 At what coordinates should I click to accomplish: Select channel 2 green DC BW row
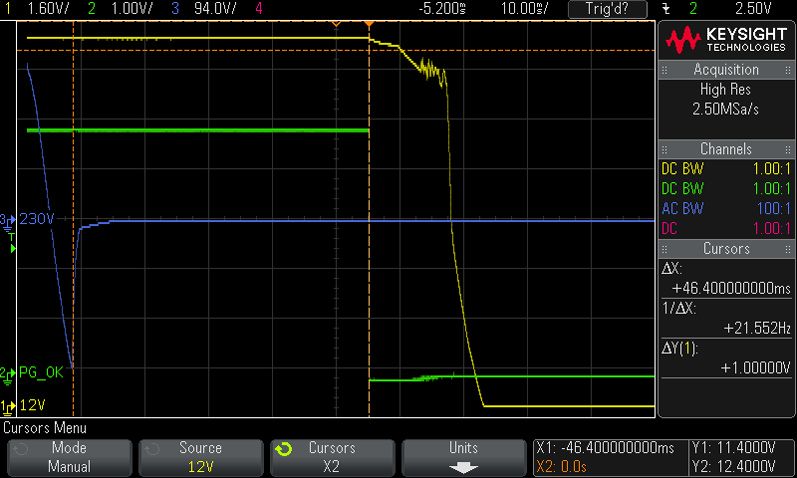click(726, 189)
